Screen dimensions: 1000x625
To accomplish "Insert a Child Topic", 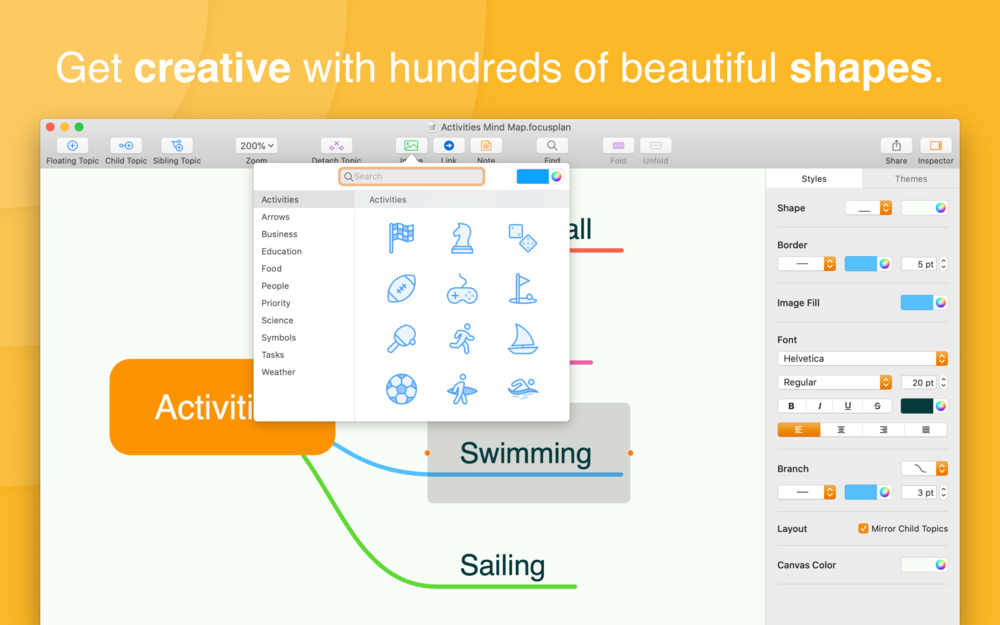I will 126,146.
